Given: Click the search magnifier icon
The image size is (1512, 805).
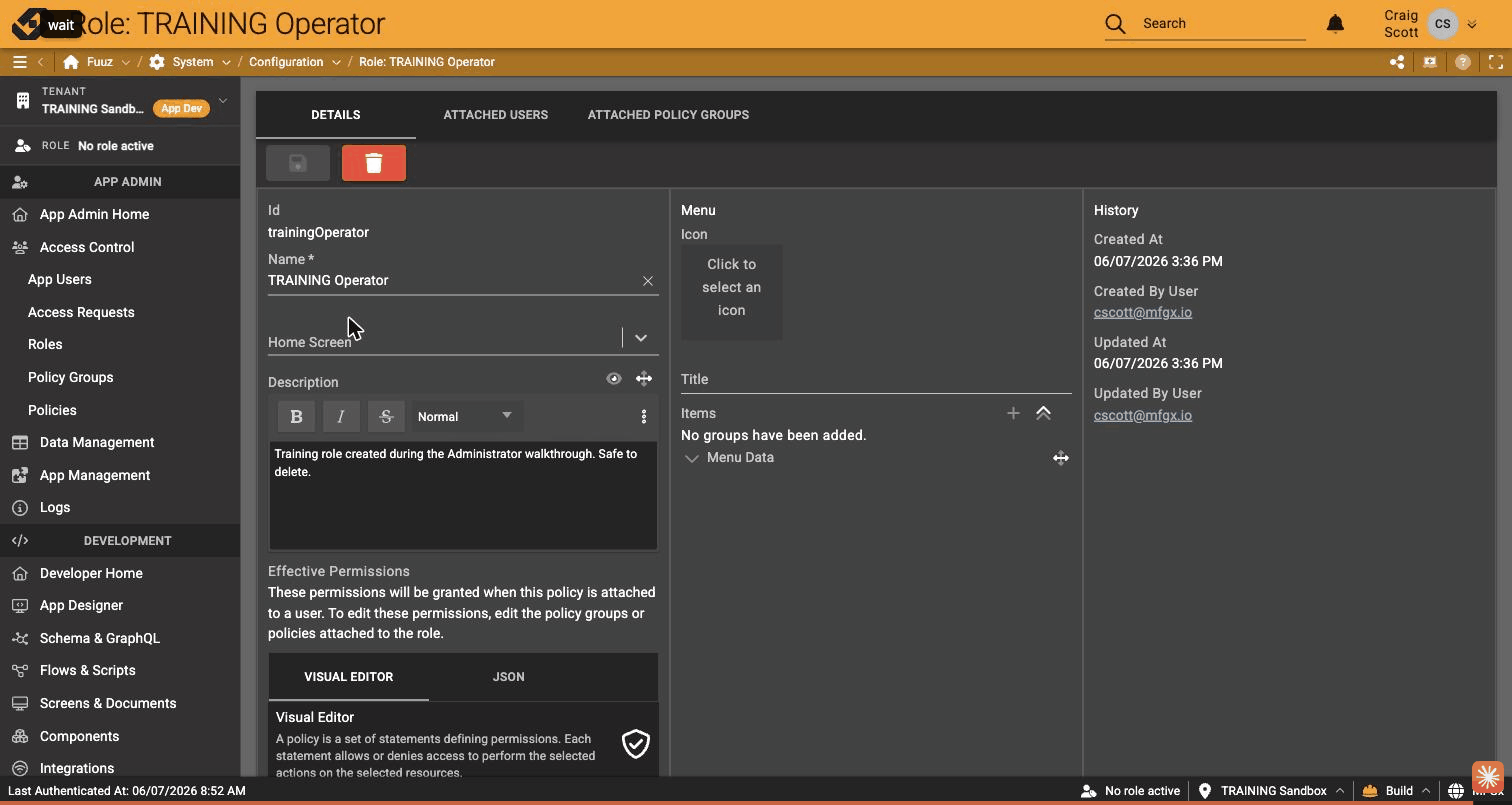Looking at the screenshot, I should (x=1115, y=23).
